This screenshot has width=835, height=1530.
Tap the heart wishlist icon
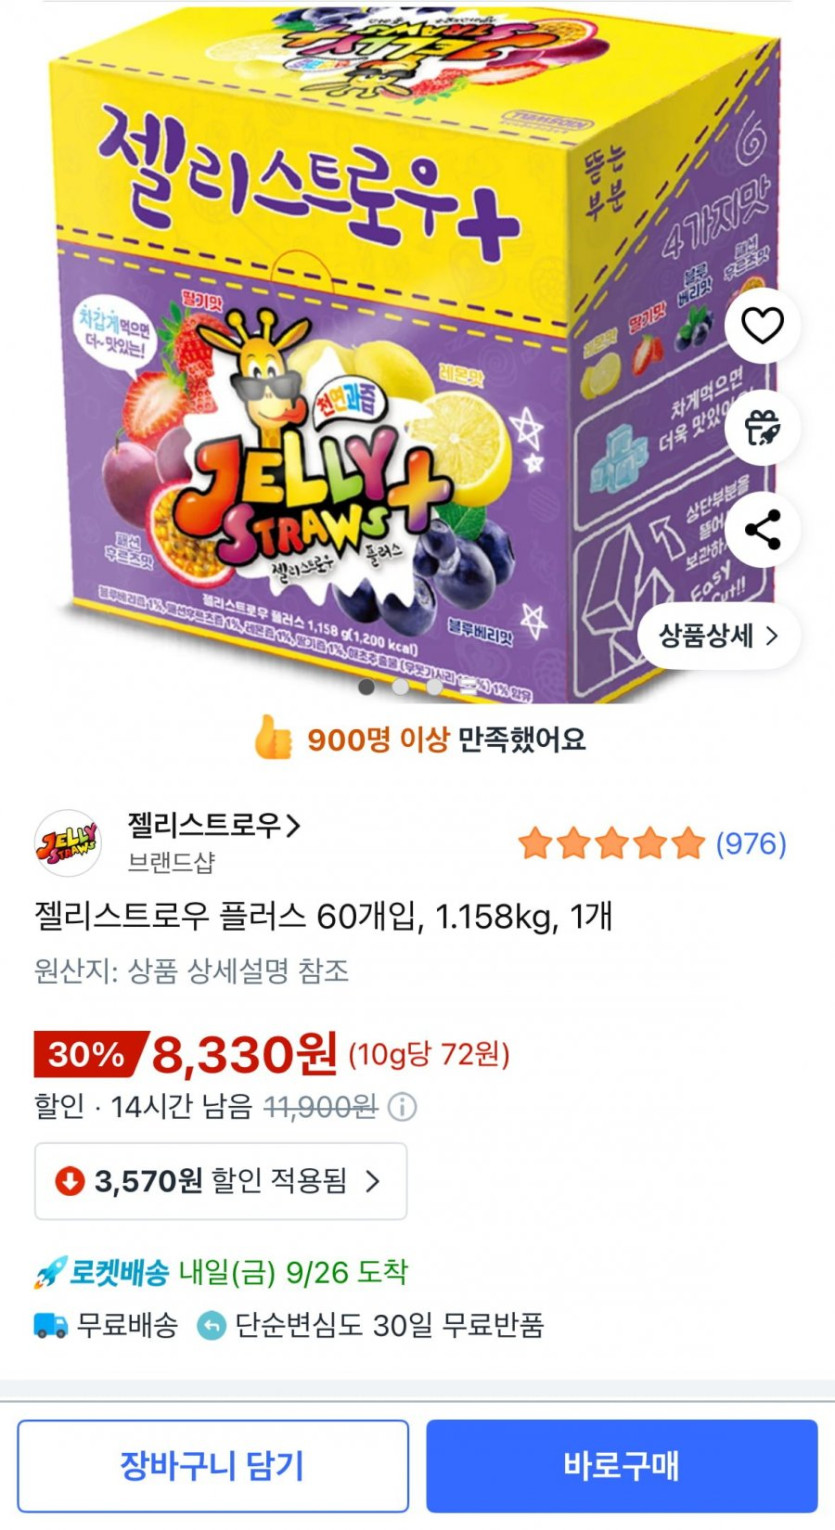point(763,325)
